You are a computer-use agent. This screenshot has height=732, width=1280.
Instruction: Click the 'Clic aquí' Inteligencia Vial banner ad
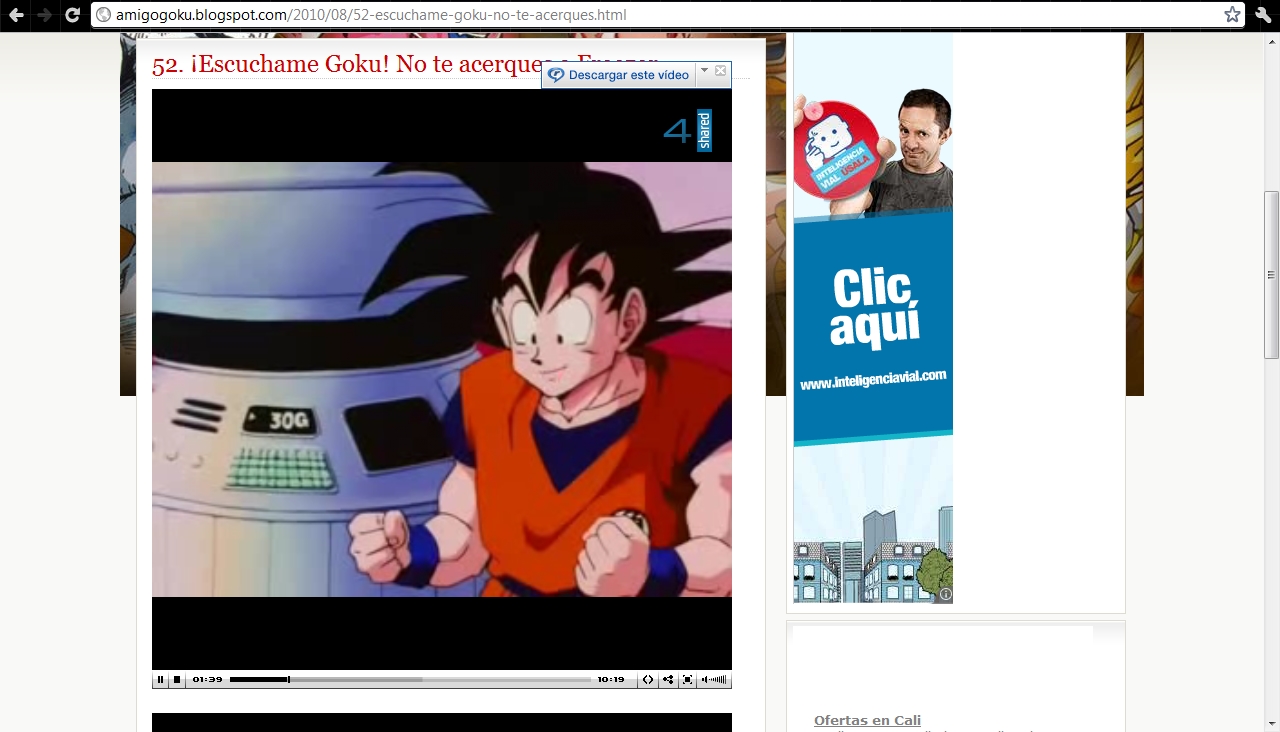[873, 318]
